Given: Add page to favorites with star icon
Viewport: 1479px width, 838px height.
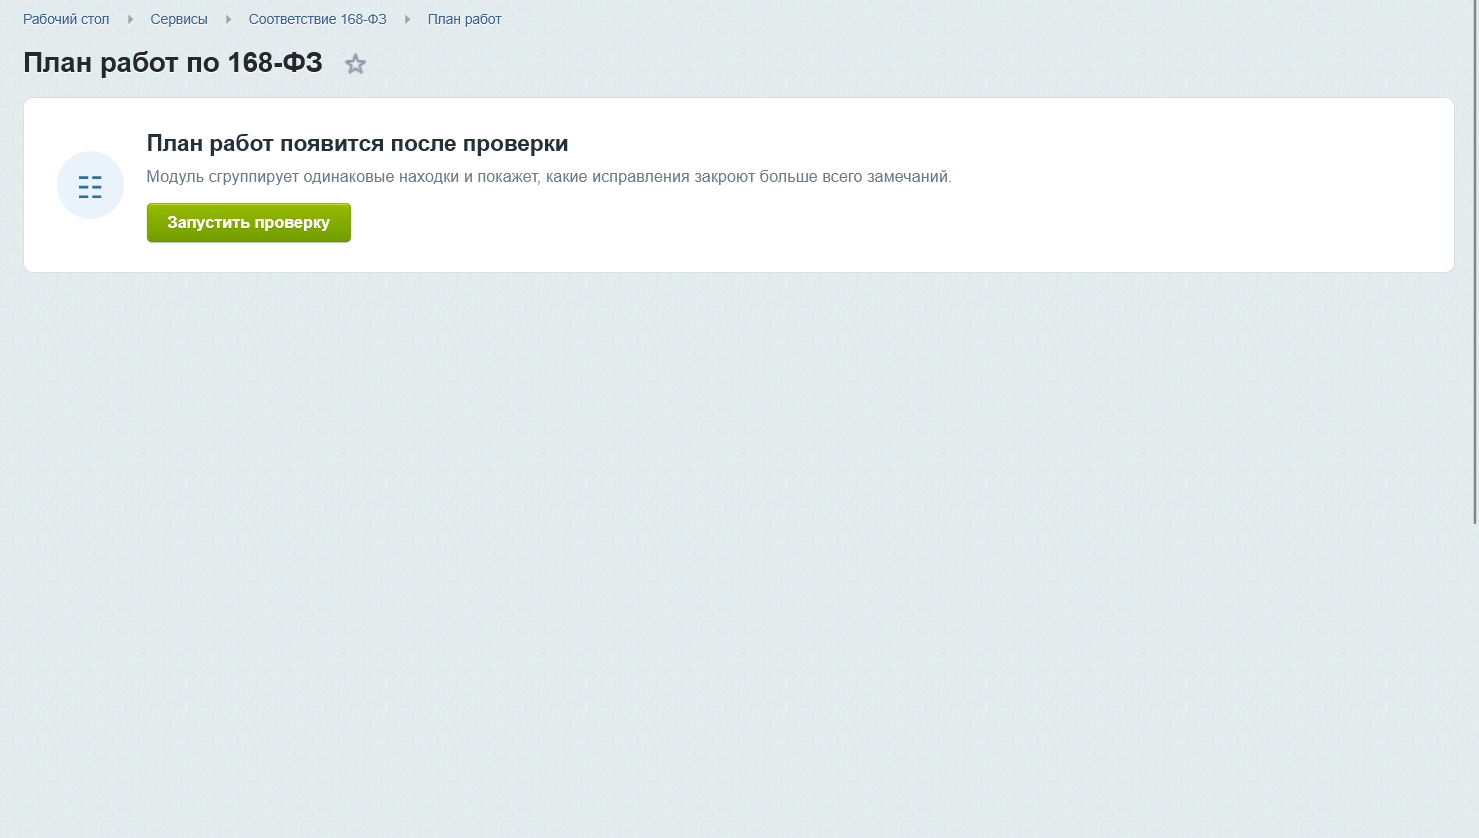Looking at the screenshot, I should 355,64.
